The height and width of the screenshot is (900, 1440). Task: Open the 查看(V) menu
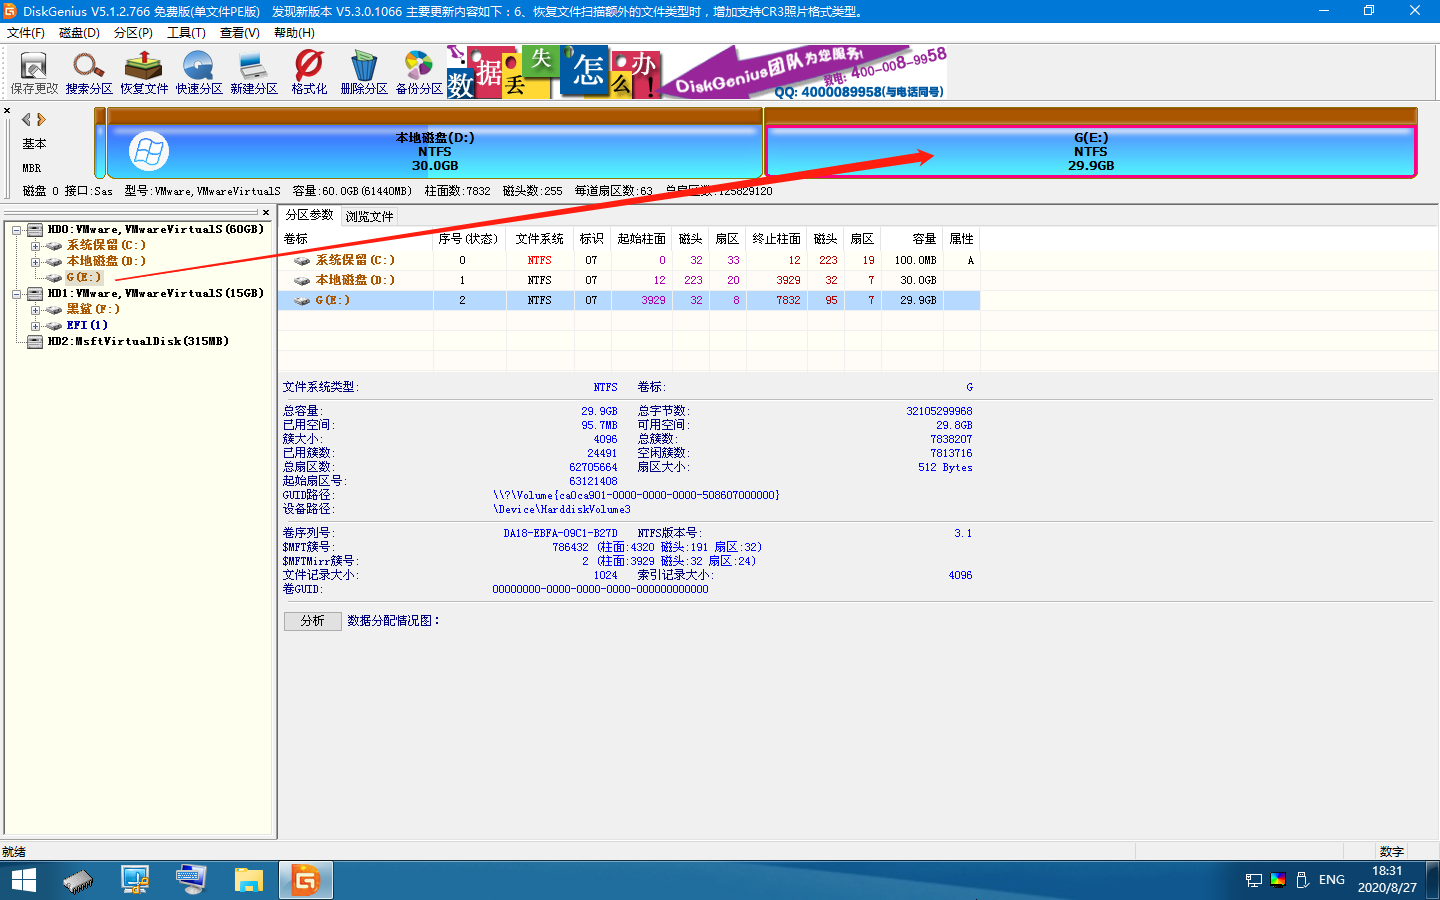240,33
